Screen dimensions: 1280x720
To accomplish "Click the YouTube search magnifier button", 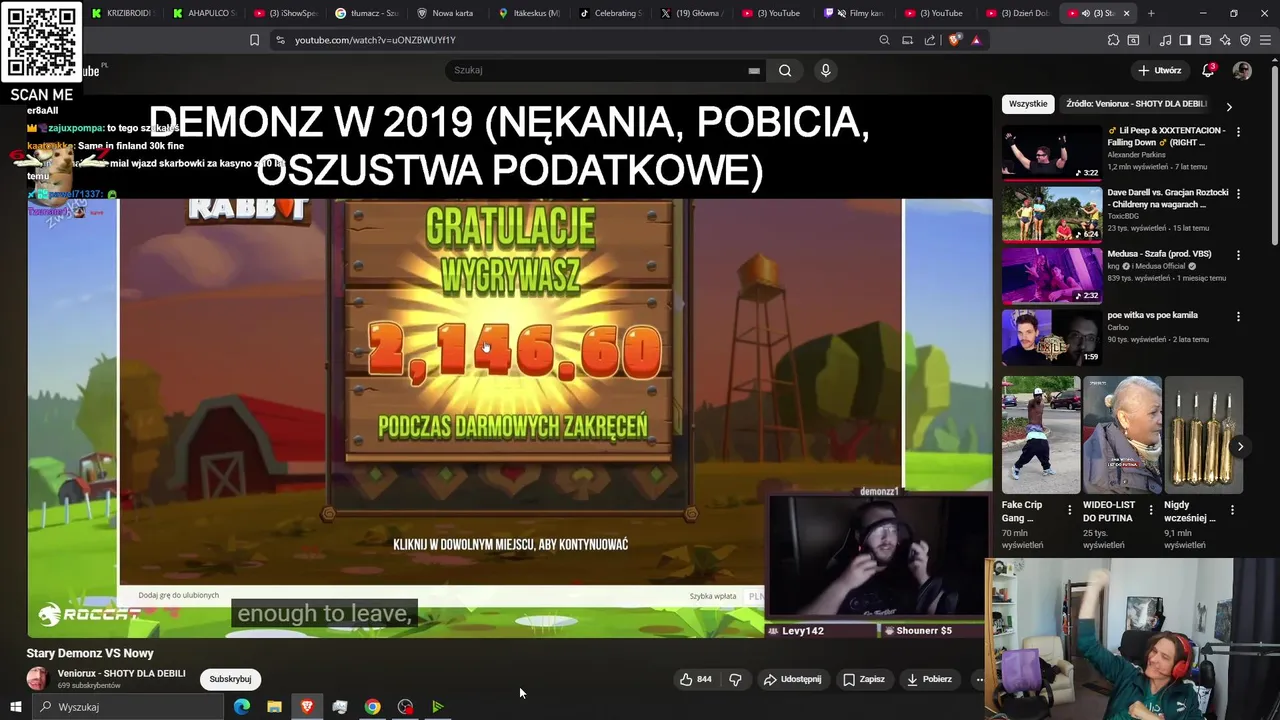I will pyautogui.click(x=785, y=70).
